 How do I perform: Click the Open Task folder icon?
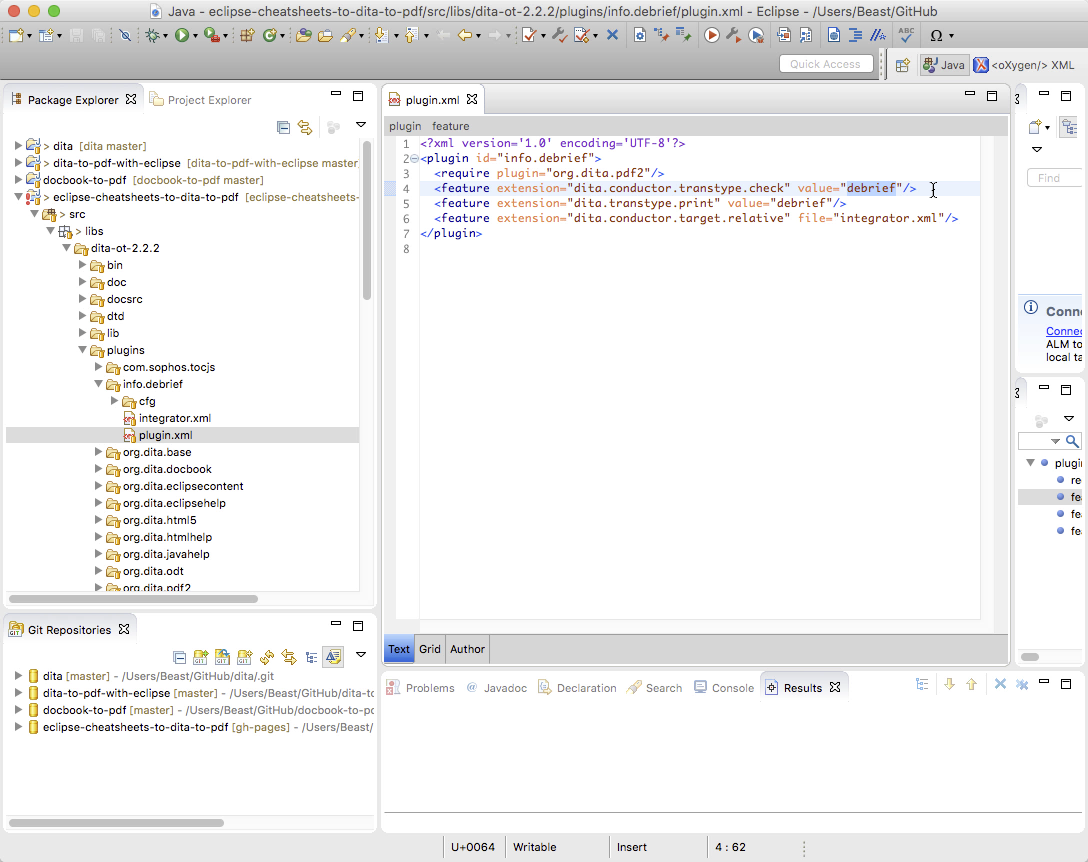(325, 35)
